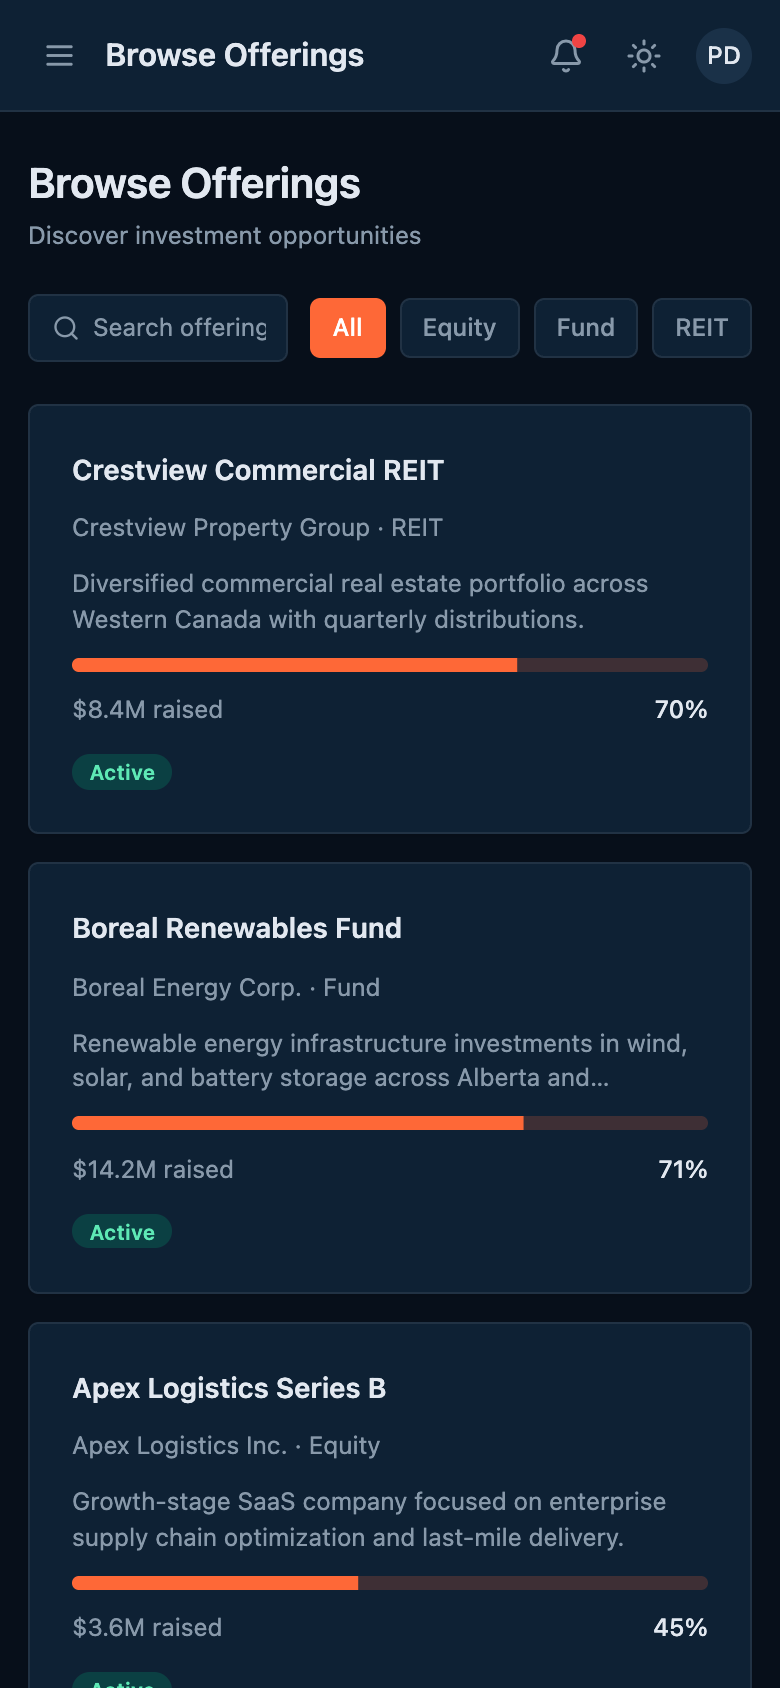This screenshot has width=780, height=1688.
Task: Open the Boreal Renewables Fund offering
Action: click(237, 929)
